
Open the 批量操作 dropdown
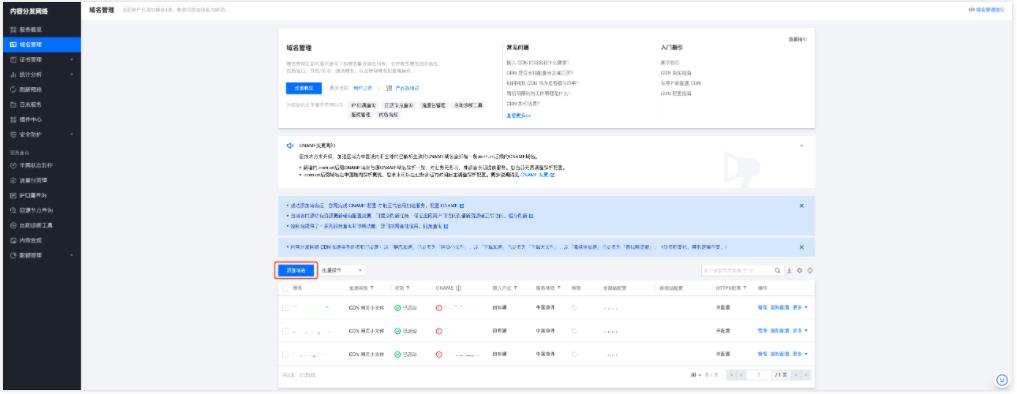click(x=342, y=270)
